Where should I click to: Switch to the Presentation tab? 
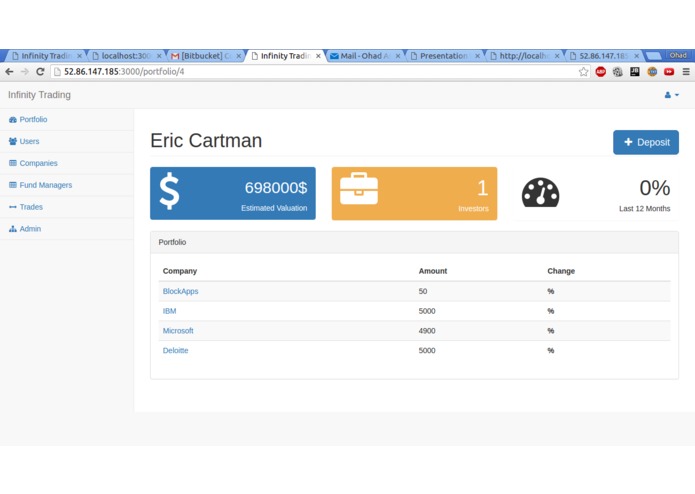pos(444,56)
